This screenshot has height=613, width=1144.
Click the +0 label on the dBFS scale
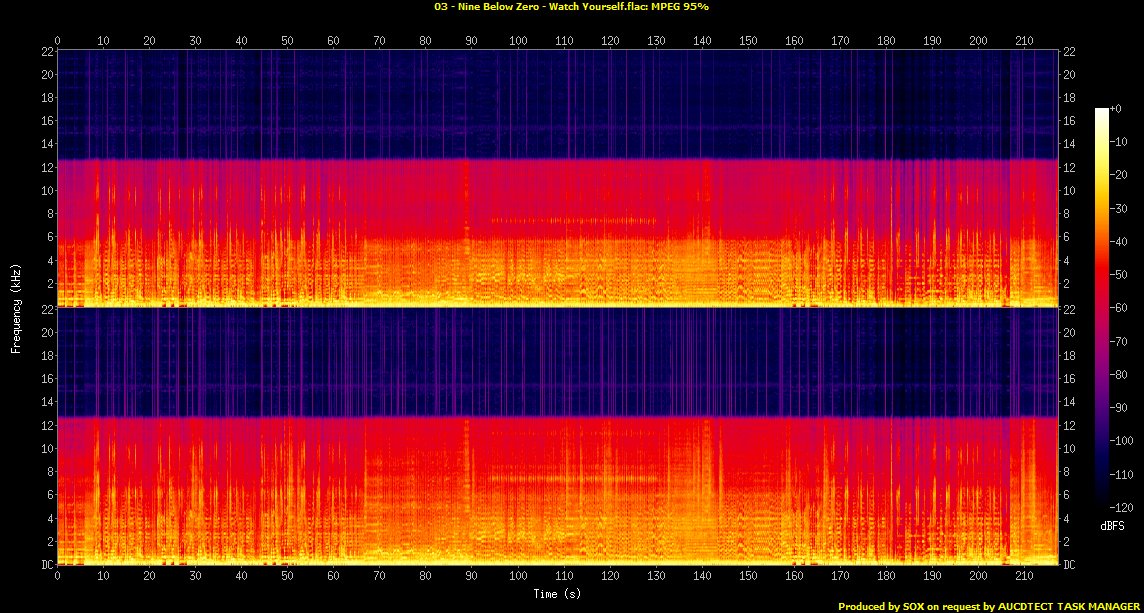click(x=1118, y=109)
